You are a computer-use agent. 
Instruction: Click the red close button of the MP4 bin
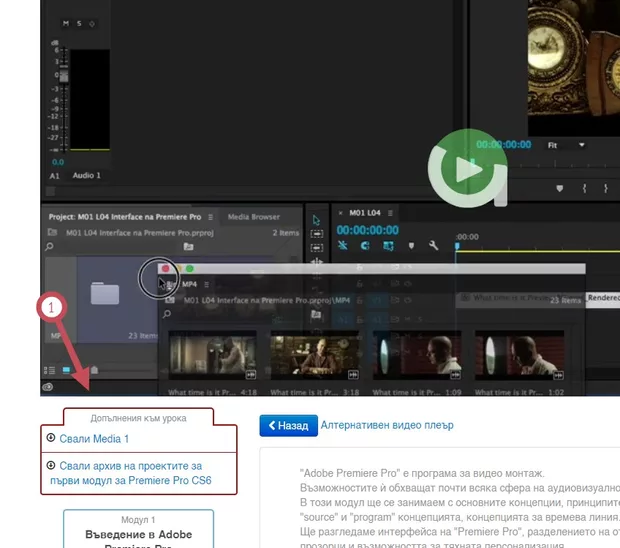tap(166, 269)
